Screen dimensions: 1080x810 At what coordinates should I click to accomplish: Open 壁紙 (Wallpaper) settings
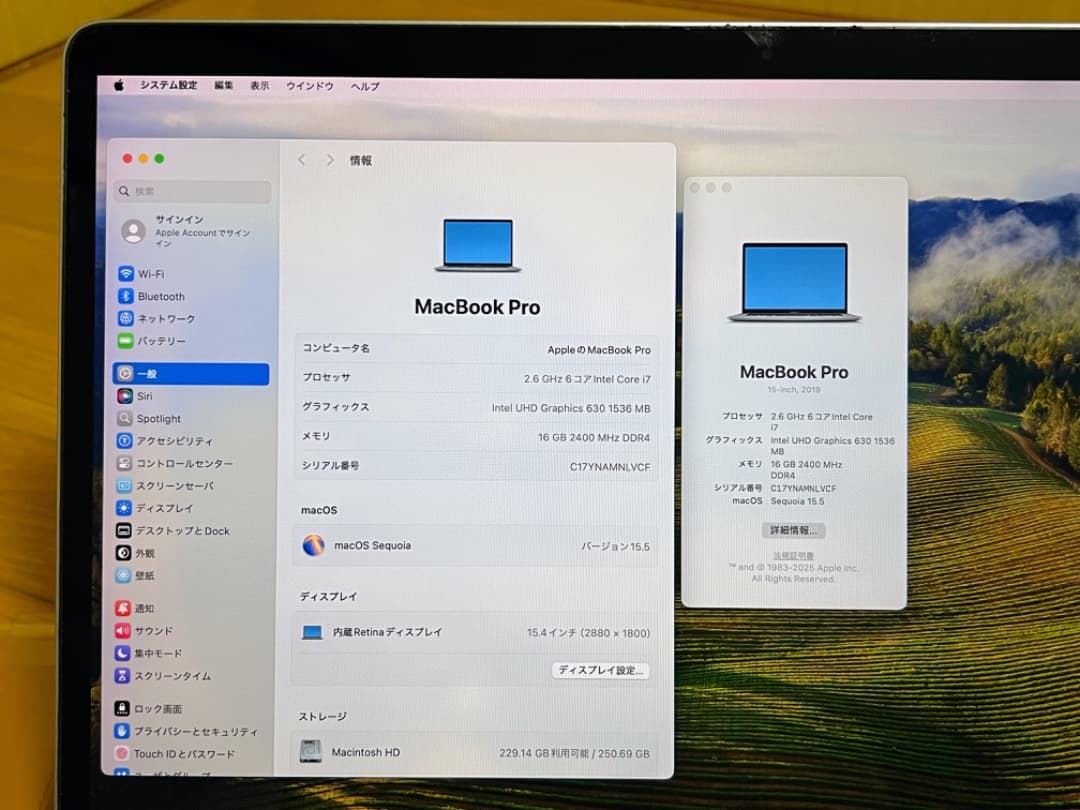coord(147,576)
